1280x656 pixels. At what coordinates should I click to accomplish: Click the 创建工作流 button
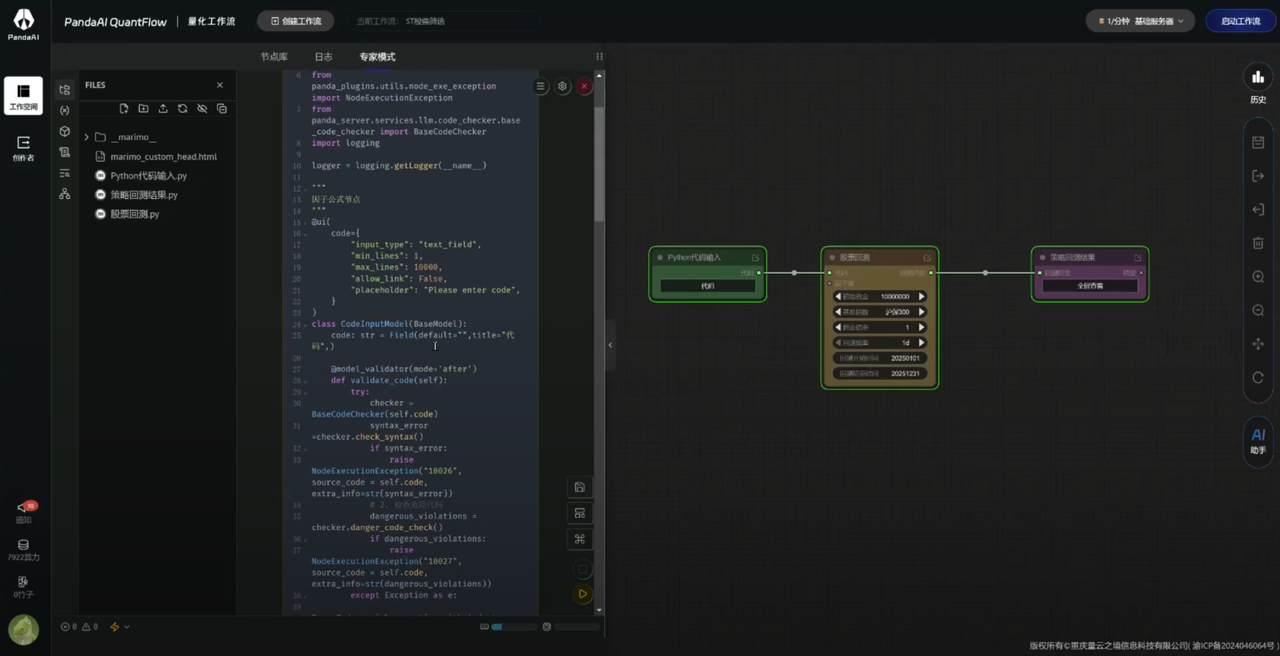(296, 21)
